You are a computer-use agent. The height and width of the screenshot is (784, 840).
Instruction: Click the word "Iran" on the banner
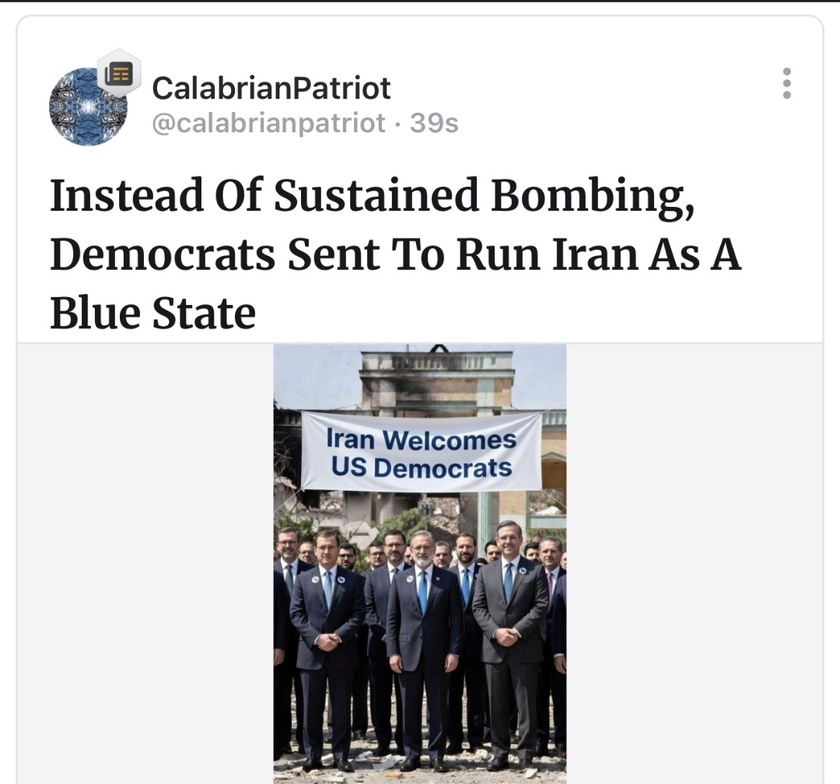(x=351, y=439)
